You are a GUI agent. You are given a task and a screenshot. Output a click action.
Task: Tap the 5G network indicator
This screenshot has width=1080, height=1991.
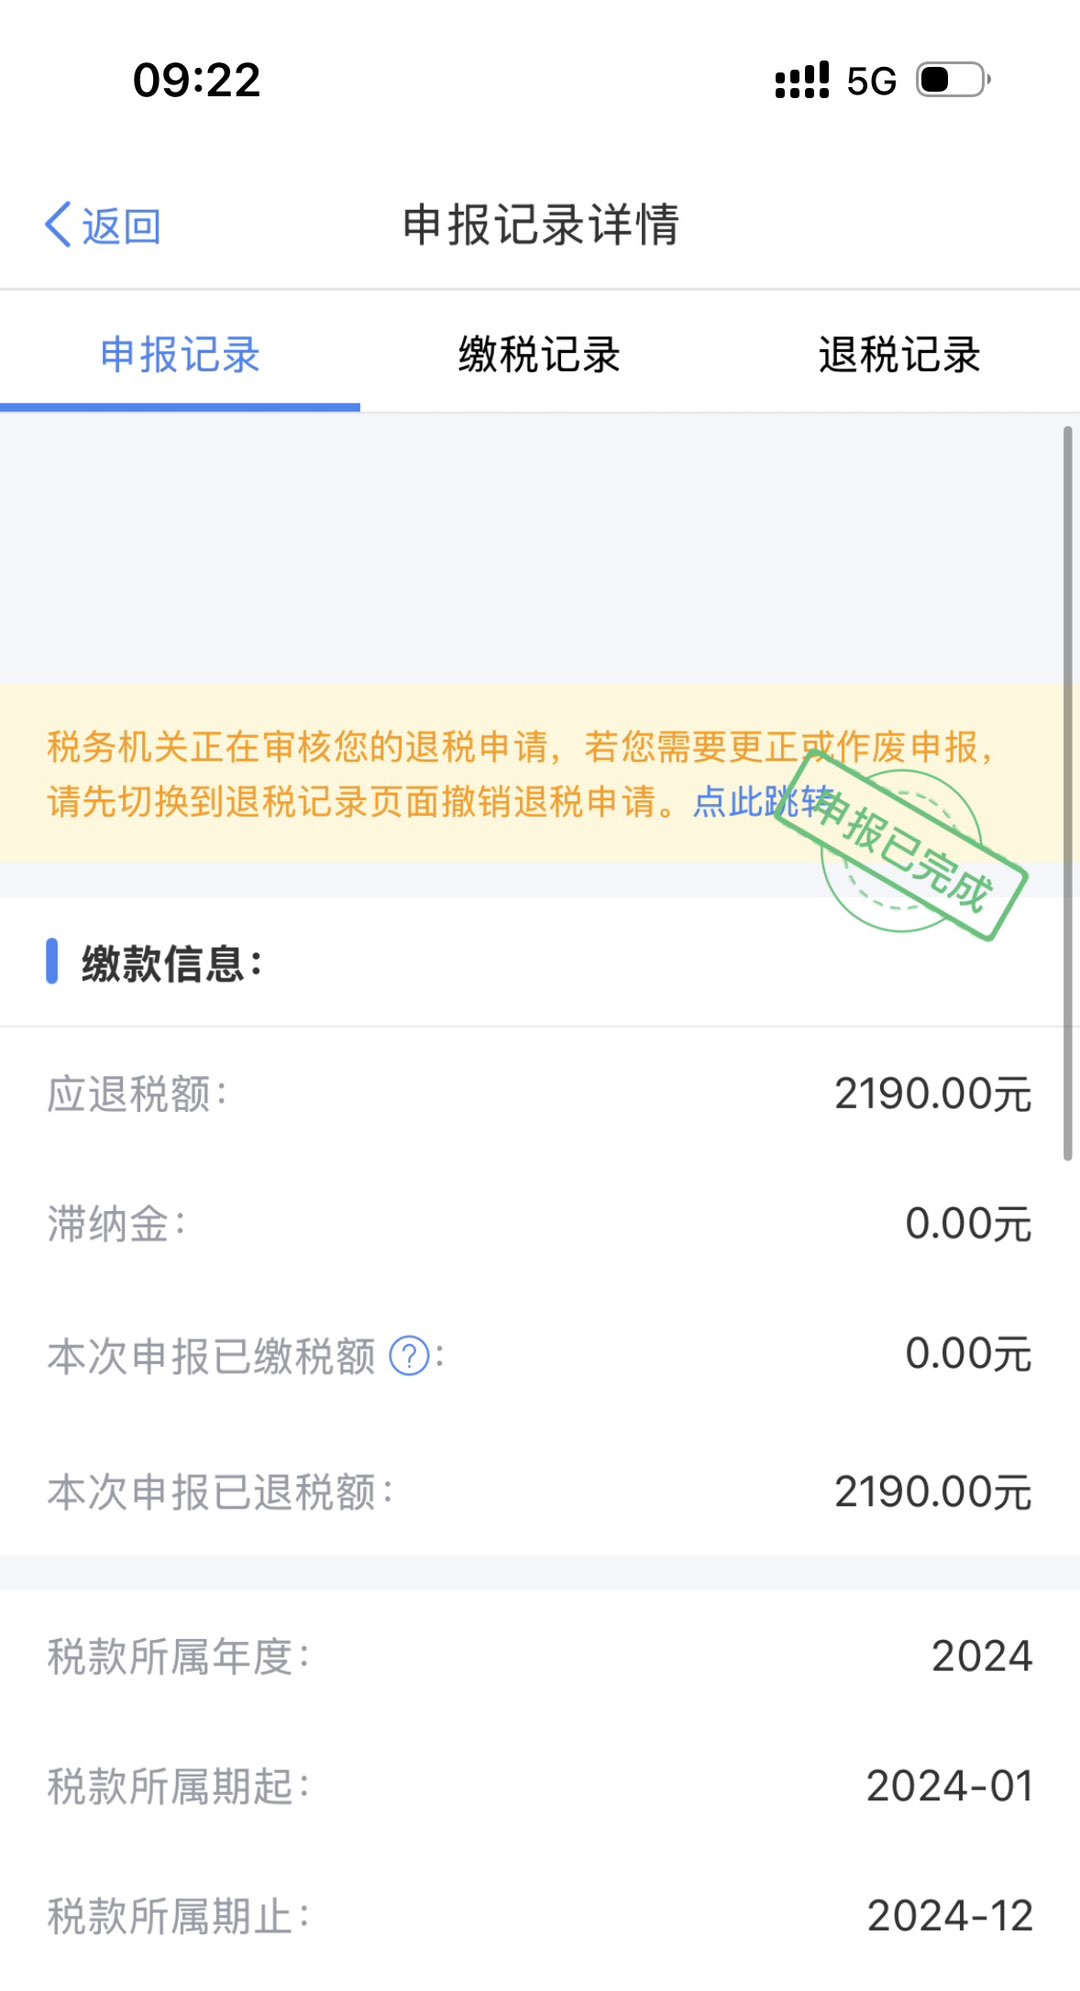871,81
